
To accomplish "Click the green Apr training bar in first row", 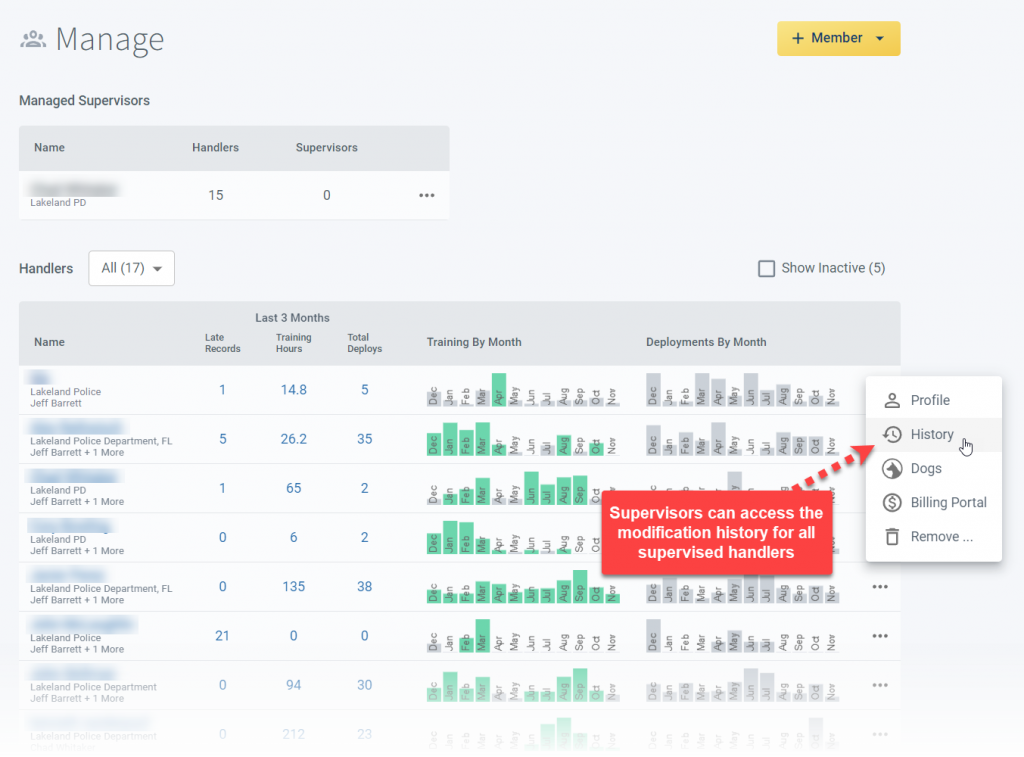I will [x=498, y=389].
